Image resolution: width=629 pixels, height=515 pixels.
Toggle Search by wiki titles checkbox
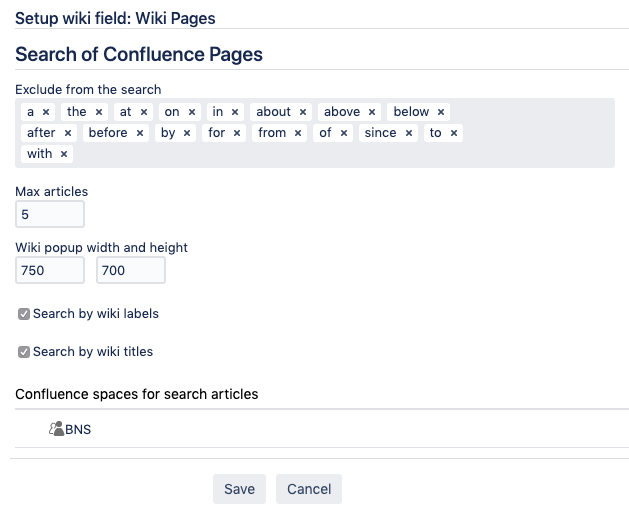click(24, 352)
